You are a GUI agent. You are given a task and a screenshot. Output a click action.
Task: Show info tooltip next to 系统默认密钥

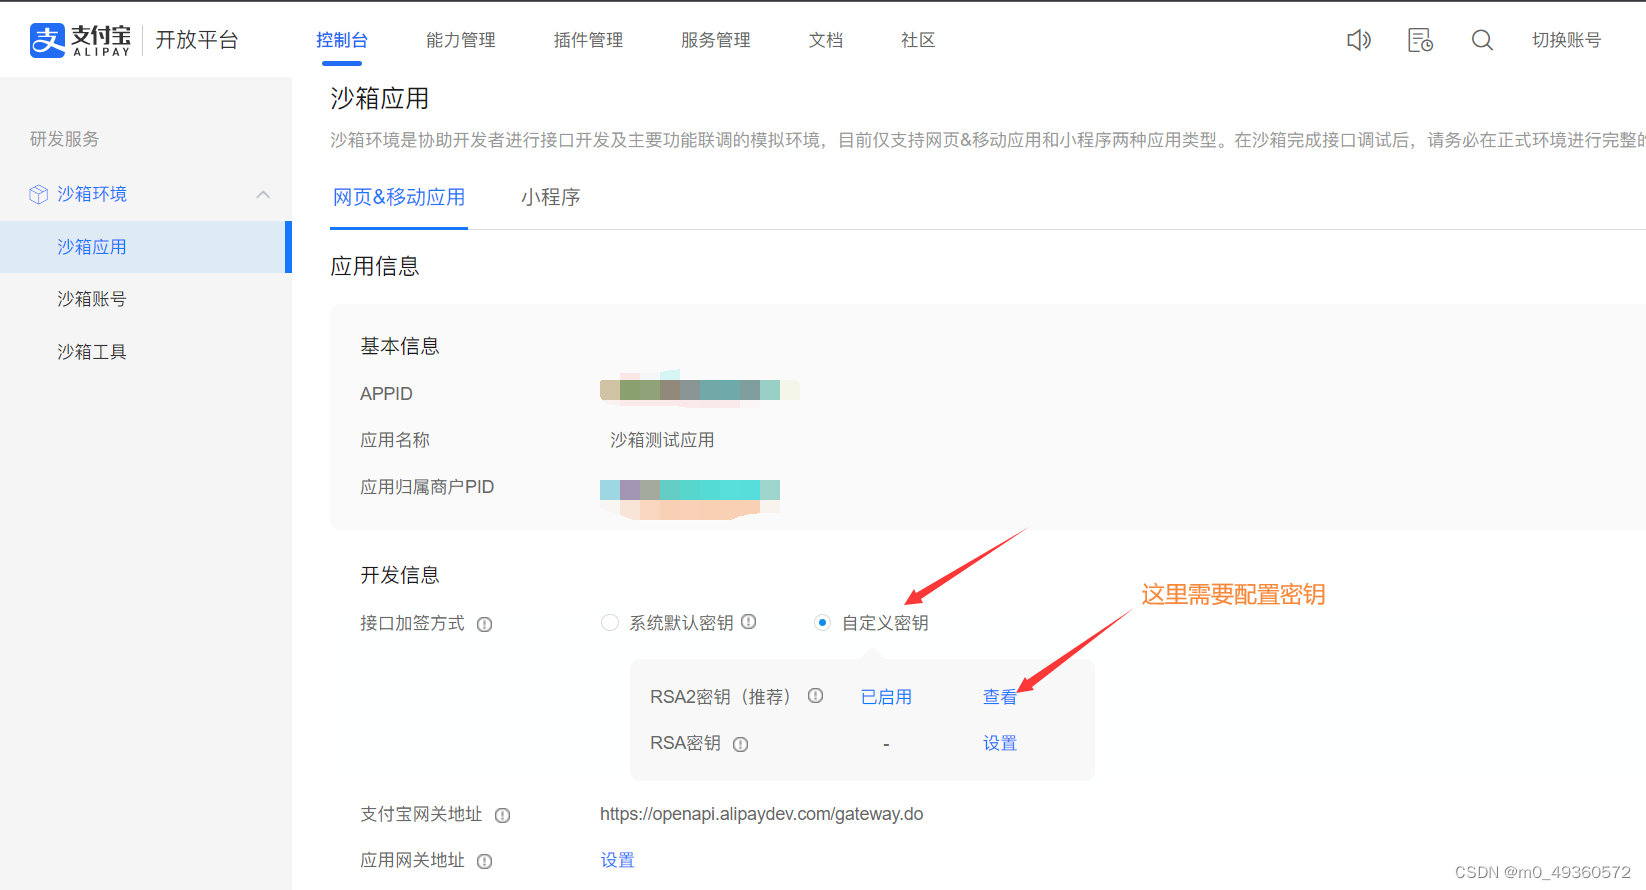[x=748, y=621]
